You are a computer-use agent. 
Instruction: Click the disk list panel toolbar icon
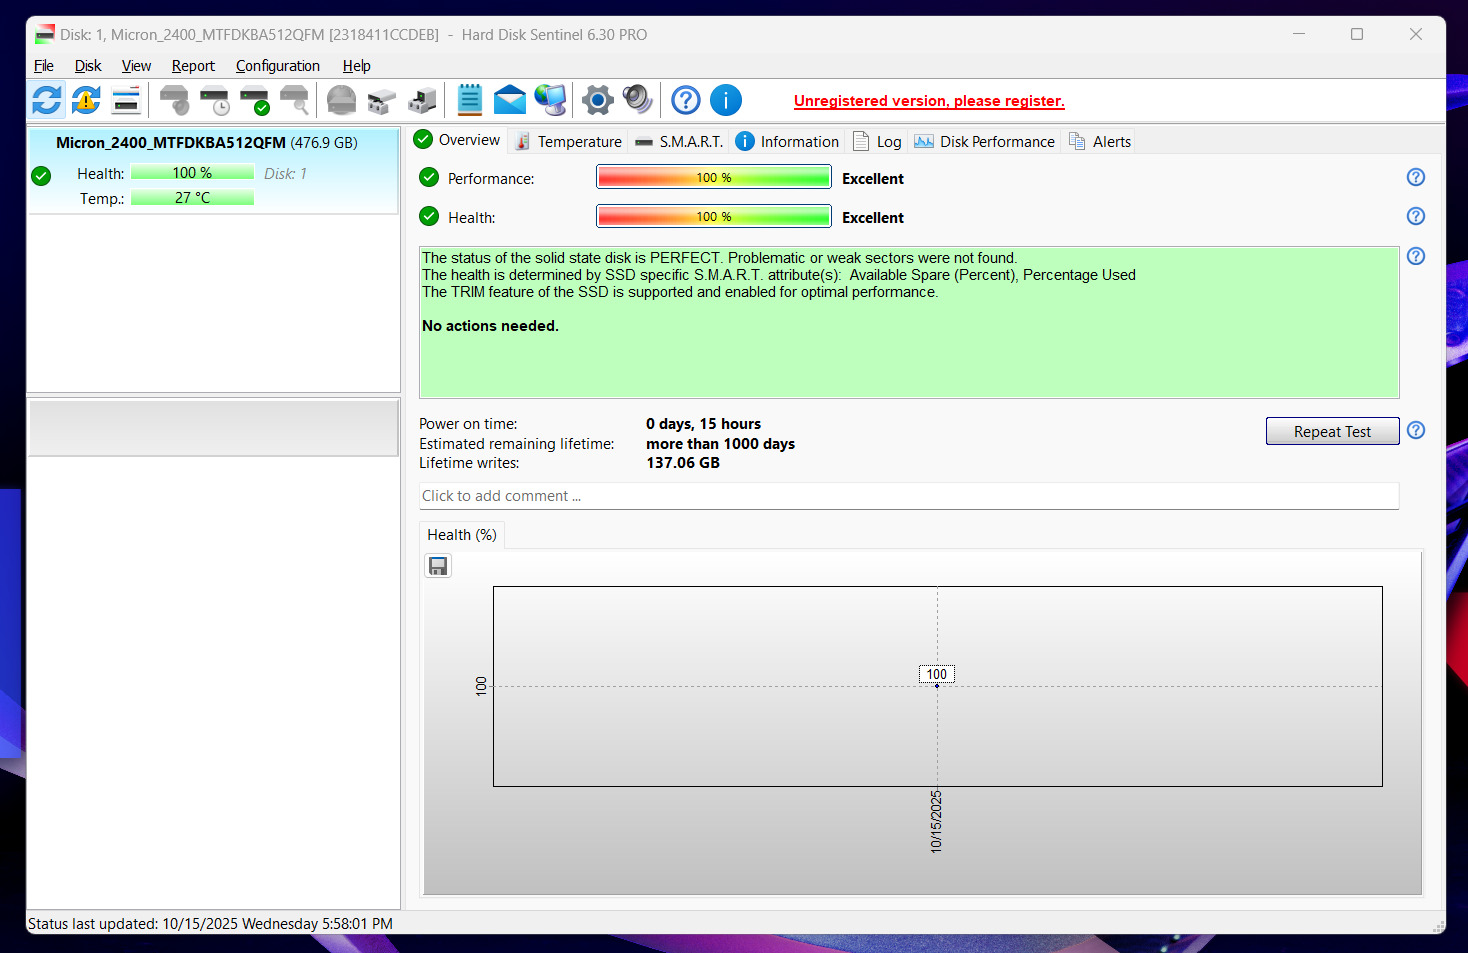126,100
